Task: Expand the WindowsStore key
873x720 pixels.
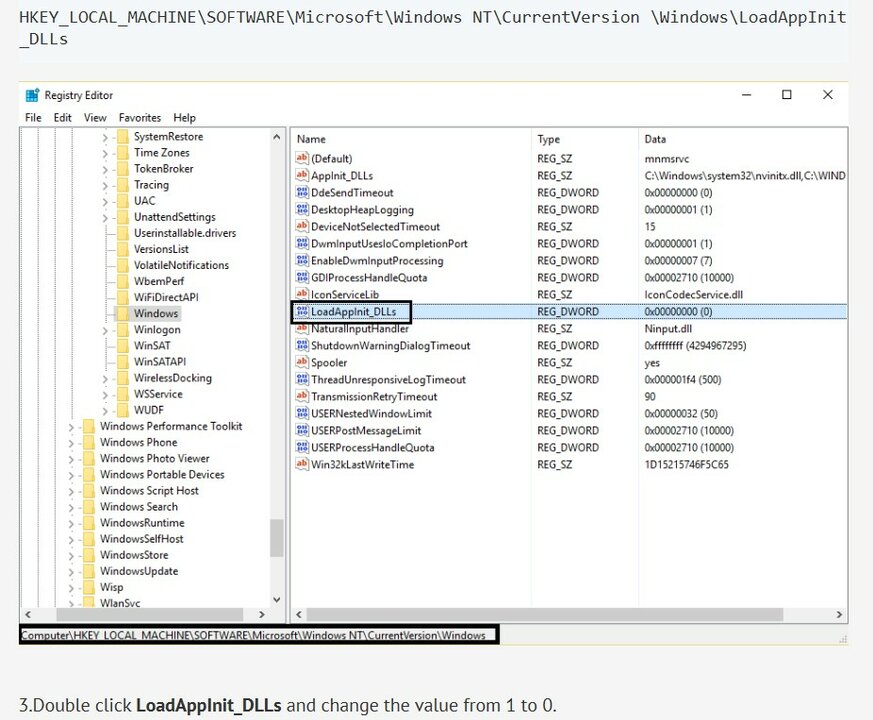Action: point(71,556)
